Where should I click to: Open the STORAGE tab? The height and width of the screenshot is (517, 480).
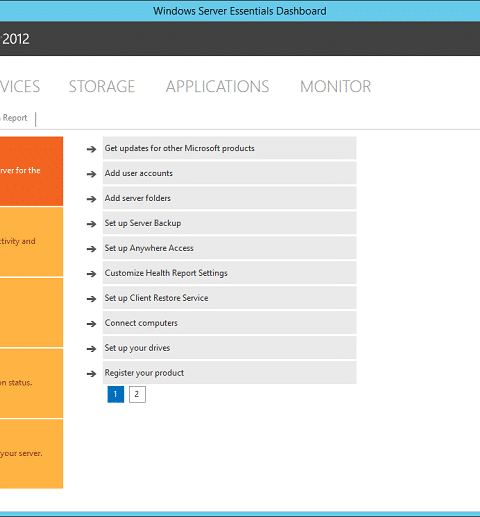tap(102, 86)
